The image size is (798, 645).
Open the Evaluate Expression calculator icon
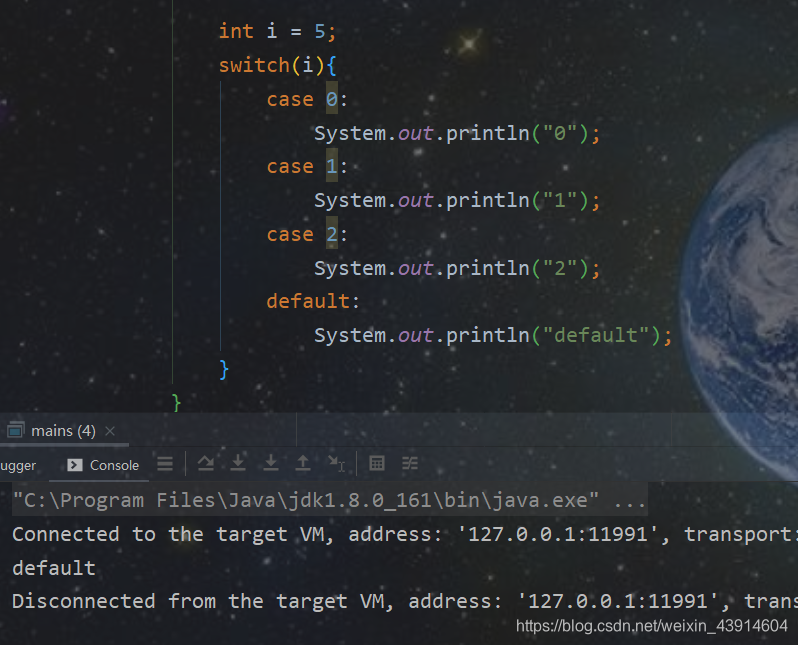377,463
